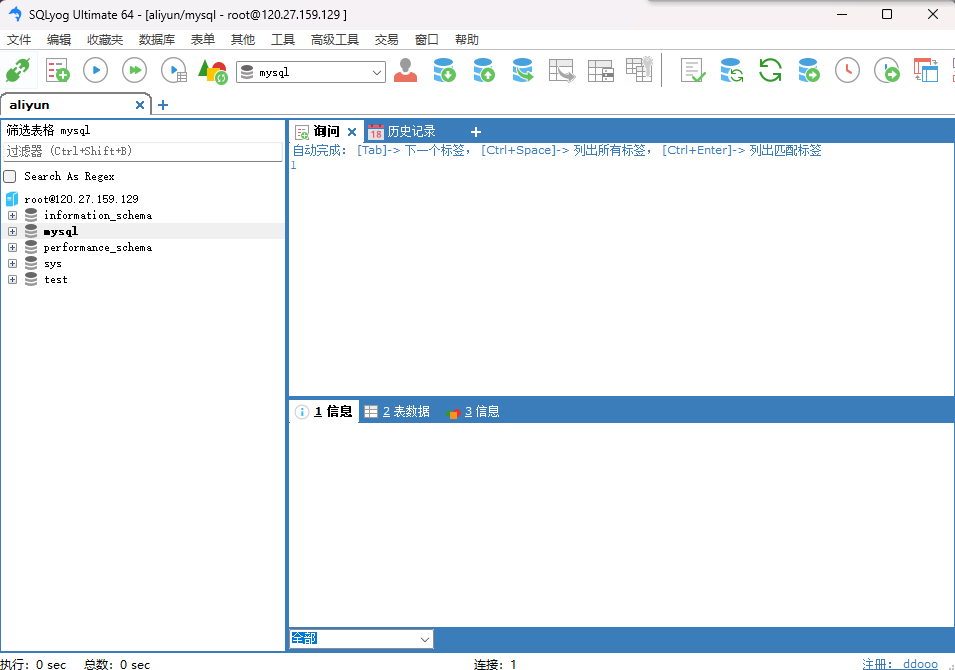The image size is (955, 670).
Task: Select the 1 信息 result tab
Action: click(x=325, y=412)
